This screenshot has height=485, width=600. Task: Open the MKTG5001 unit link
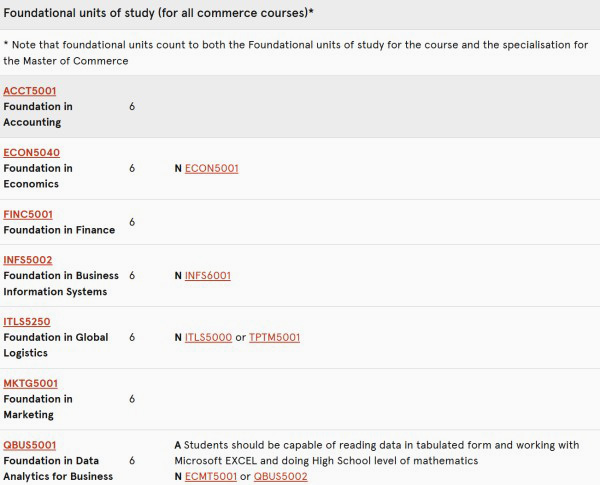click(x=30, y=383)
